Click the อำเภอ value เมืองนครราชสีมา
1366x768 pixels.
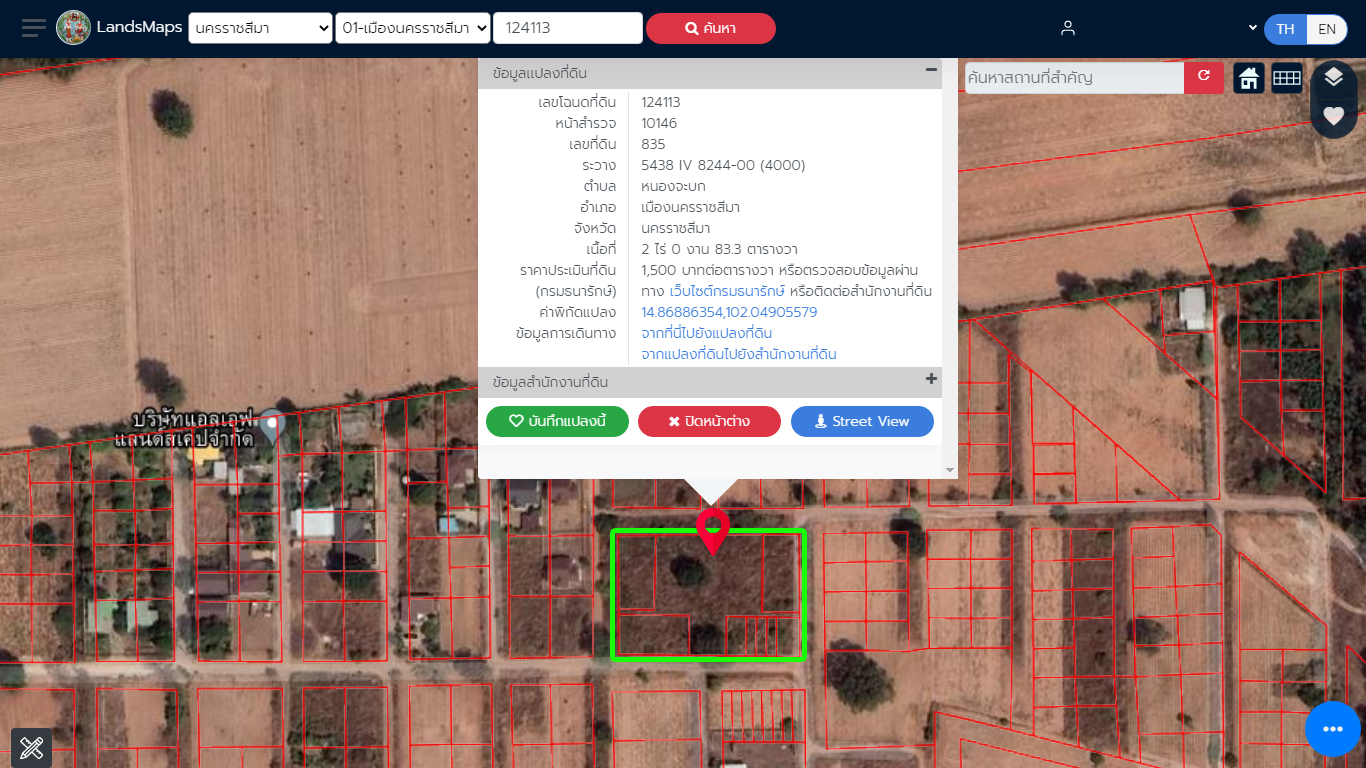[x=690, y=207]
